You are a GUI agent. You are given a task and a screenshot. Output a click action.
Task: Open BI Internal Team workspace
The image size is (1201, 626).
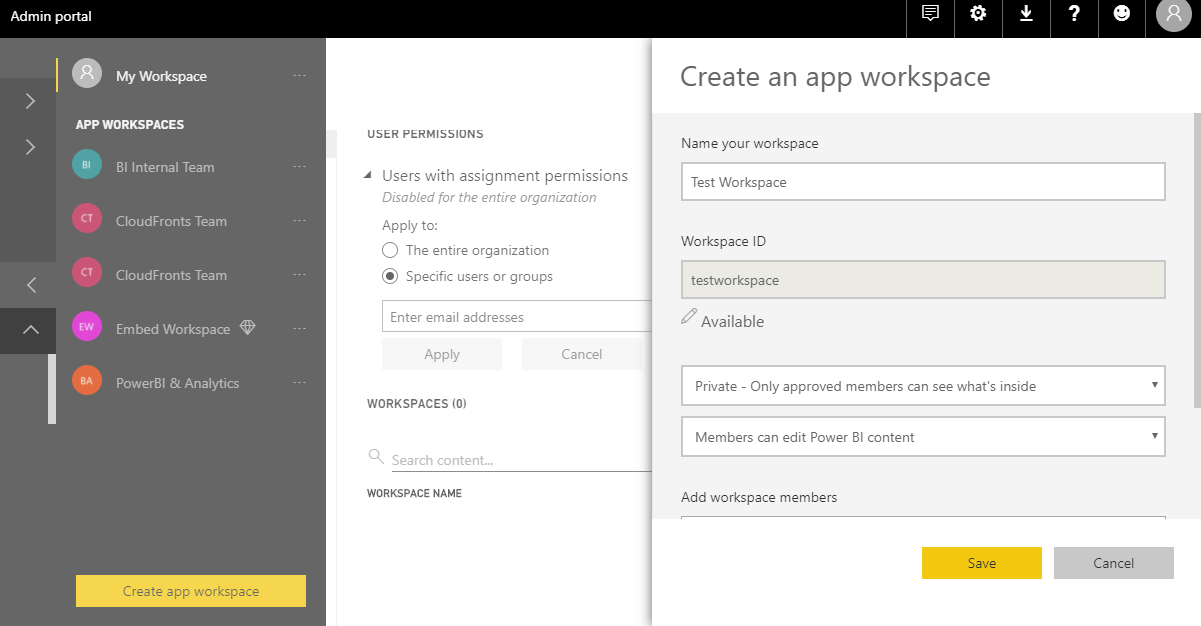point(165,167)
